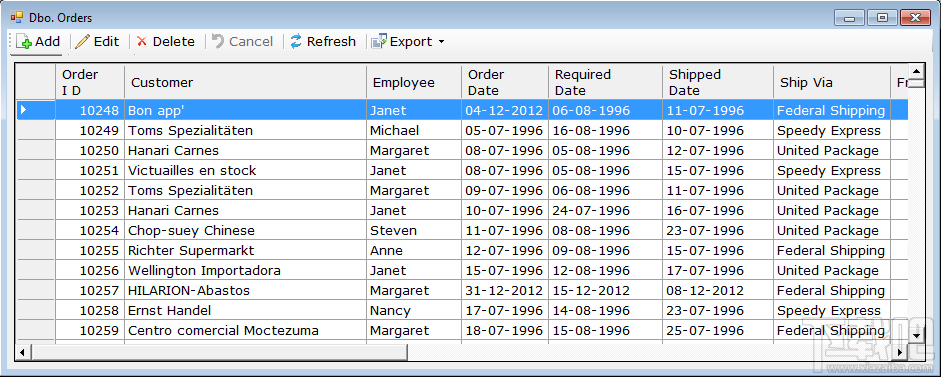The height and width of the screenshot is (378, 942).
Task: Select Wellington Importadora customer cell
Action: [245, 270]
